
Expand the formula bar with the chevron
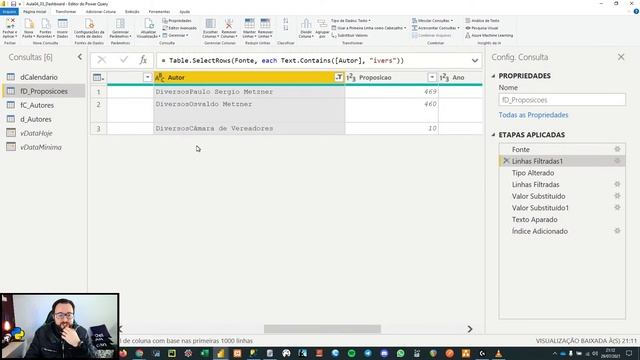475,60
